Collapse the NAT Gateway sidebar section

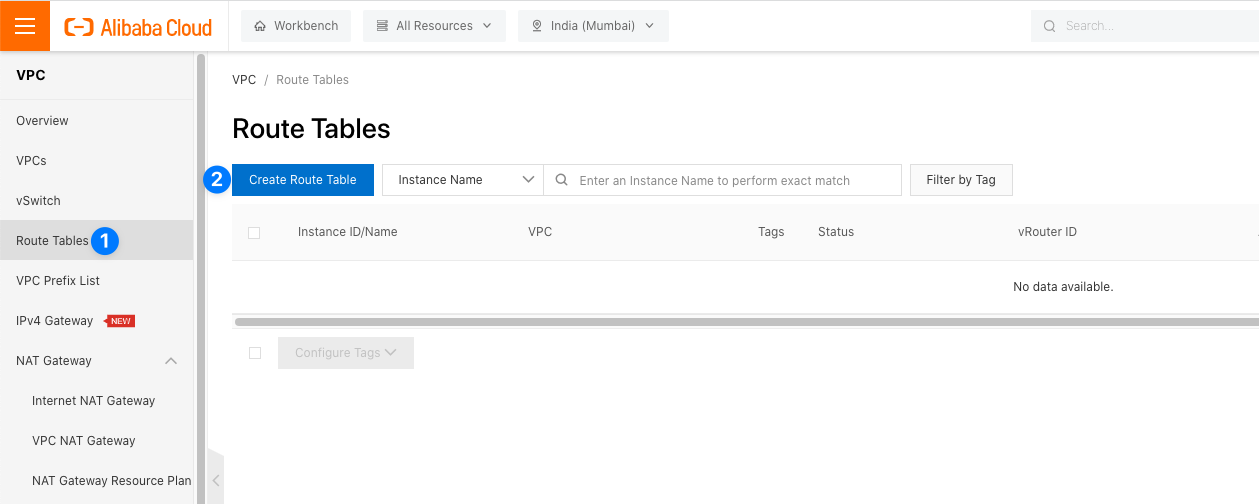coord(171,361)
